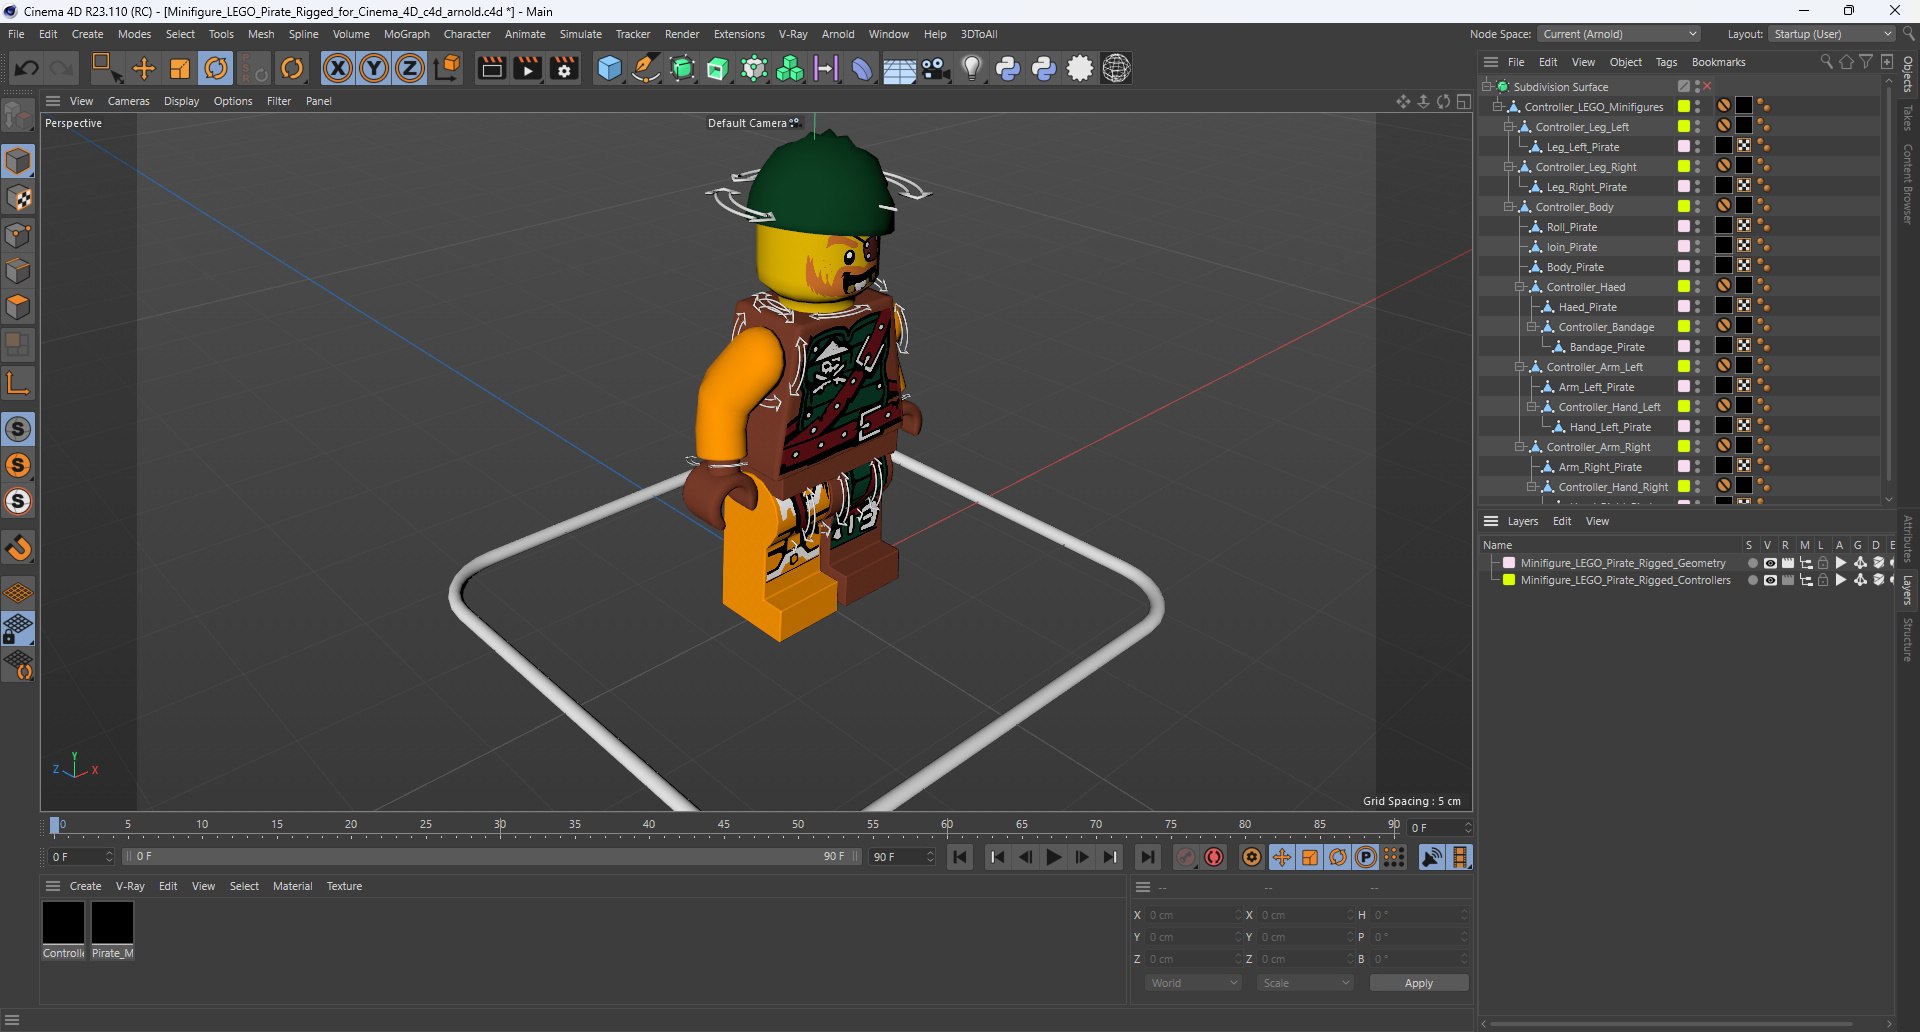Click the globe icon in toolbar
The width and height of the screenshot is (1920, 1032).
coord(1117,68)
